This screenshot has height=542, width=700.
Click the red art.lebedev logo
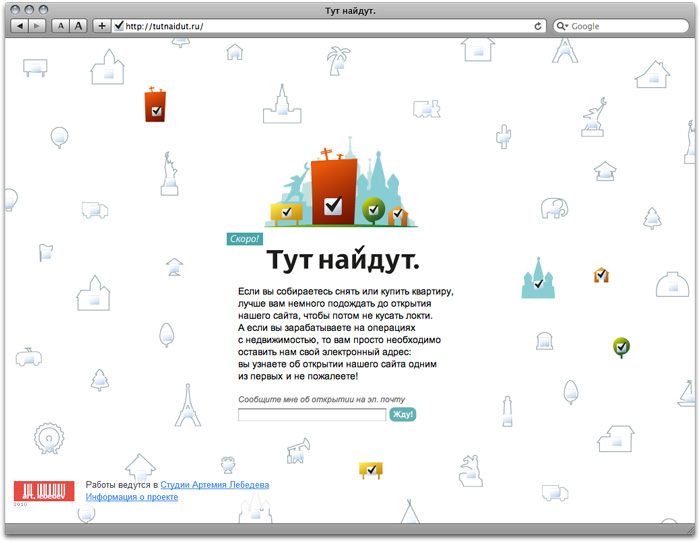pos(44,491)
